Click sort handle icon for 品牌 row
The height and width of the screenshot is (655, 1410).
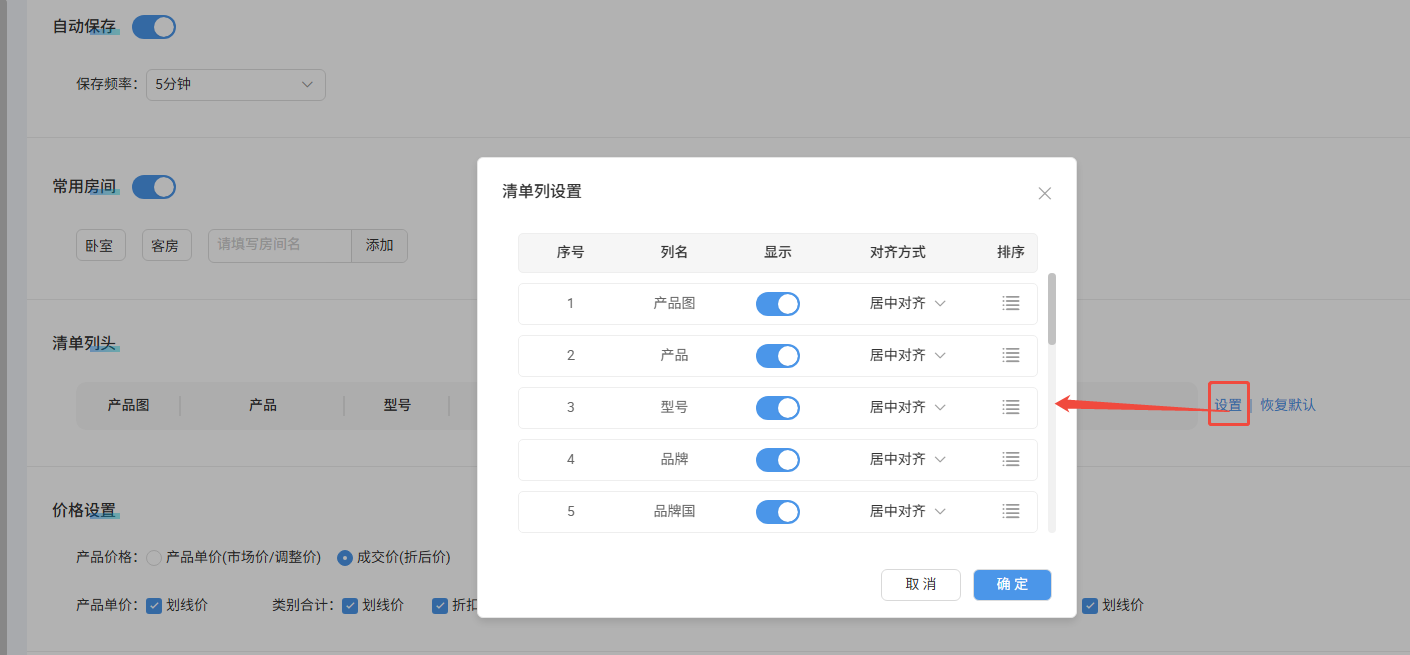click(x=1011, y=459)
